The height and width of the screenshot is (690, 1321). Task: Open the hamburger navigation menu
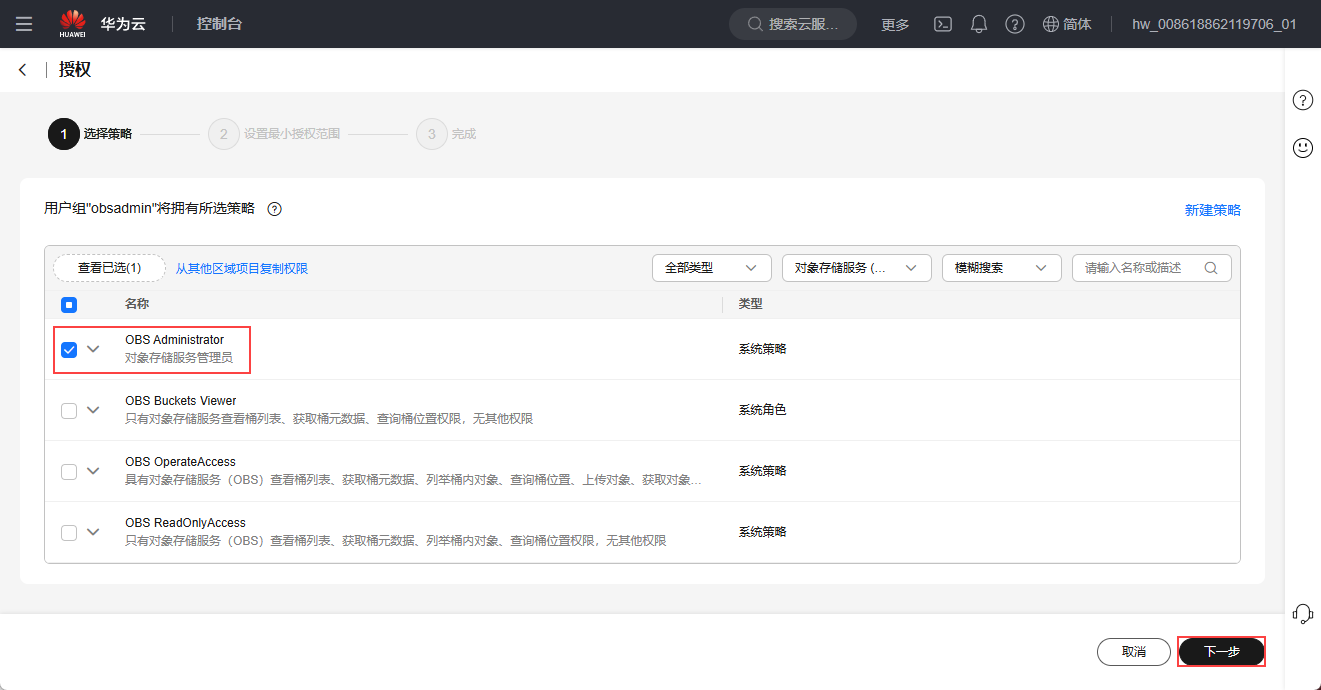24,24
